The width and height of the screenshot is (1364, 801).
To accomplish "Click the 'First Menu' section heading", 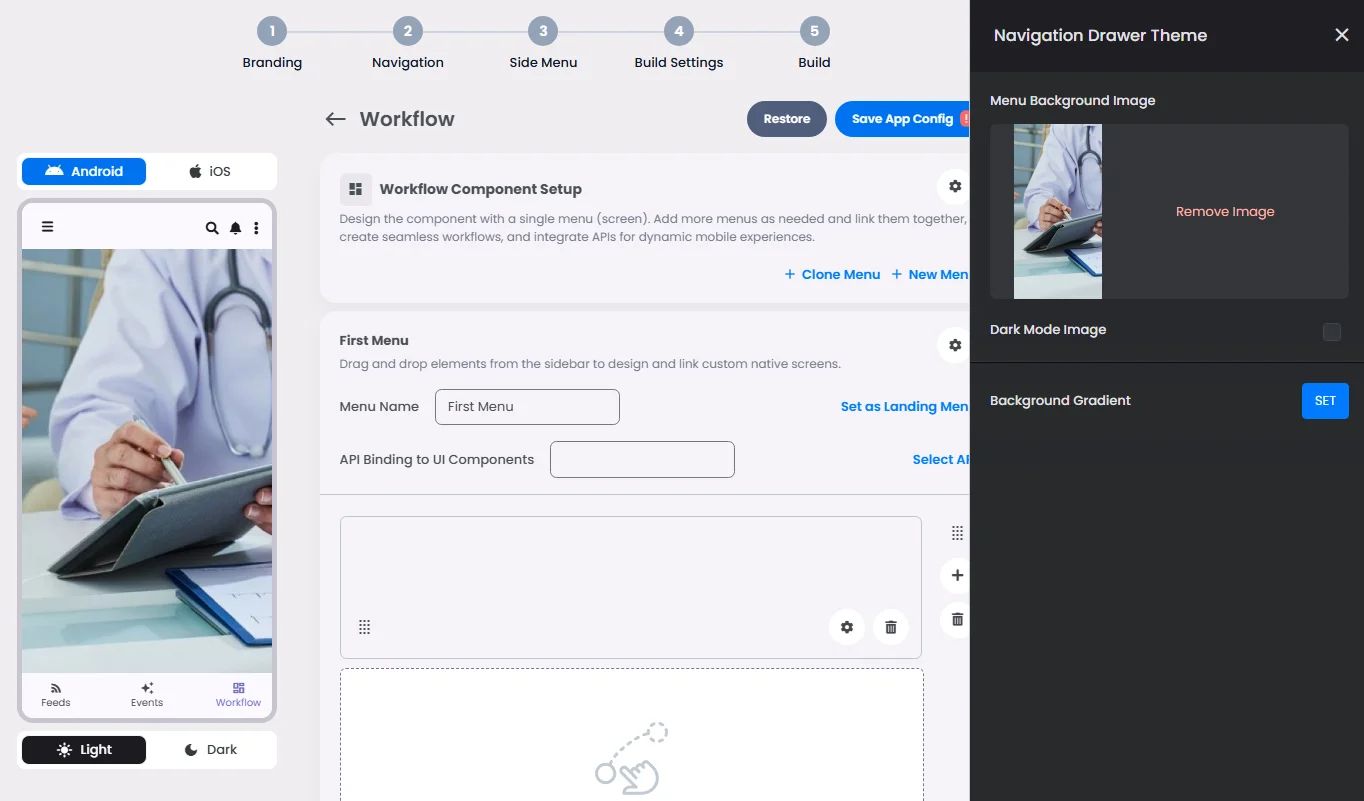I will point(374,341).
